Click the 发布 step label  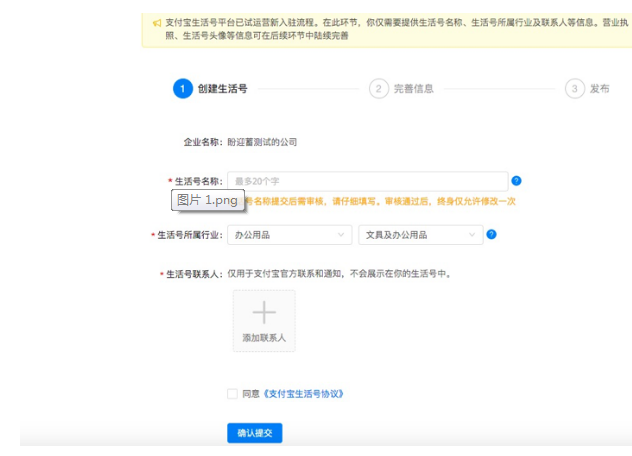(599, 89)
